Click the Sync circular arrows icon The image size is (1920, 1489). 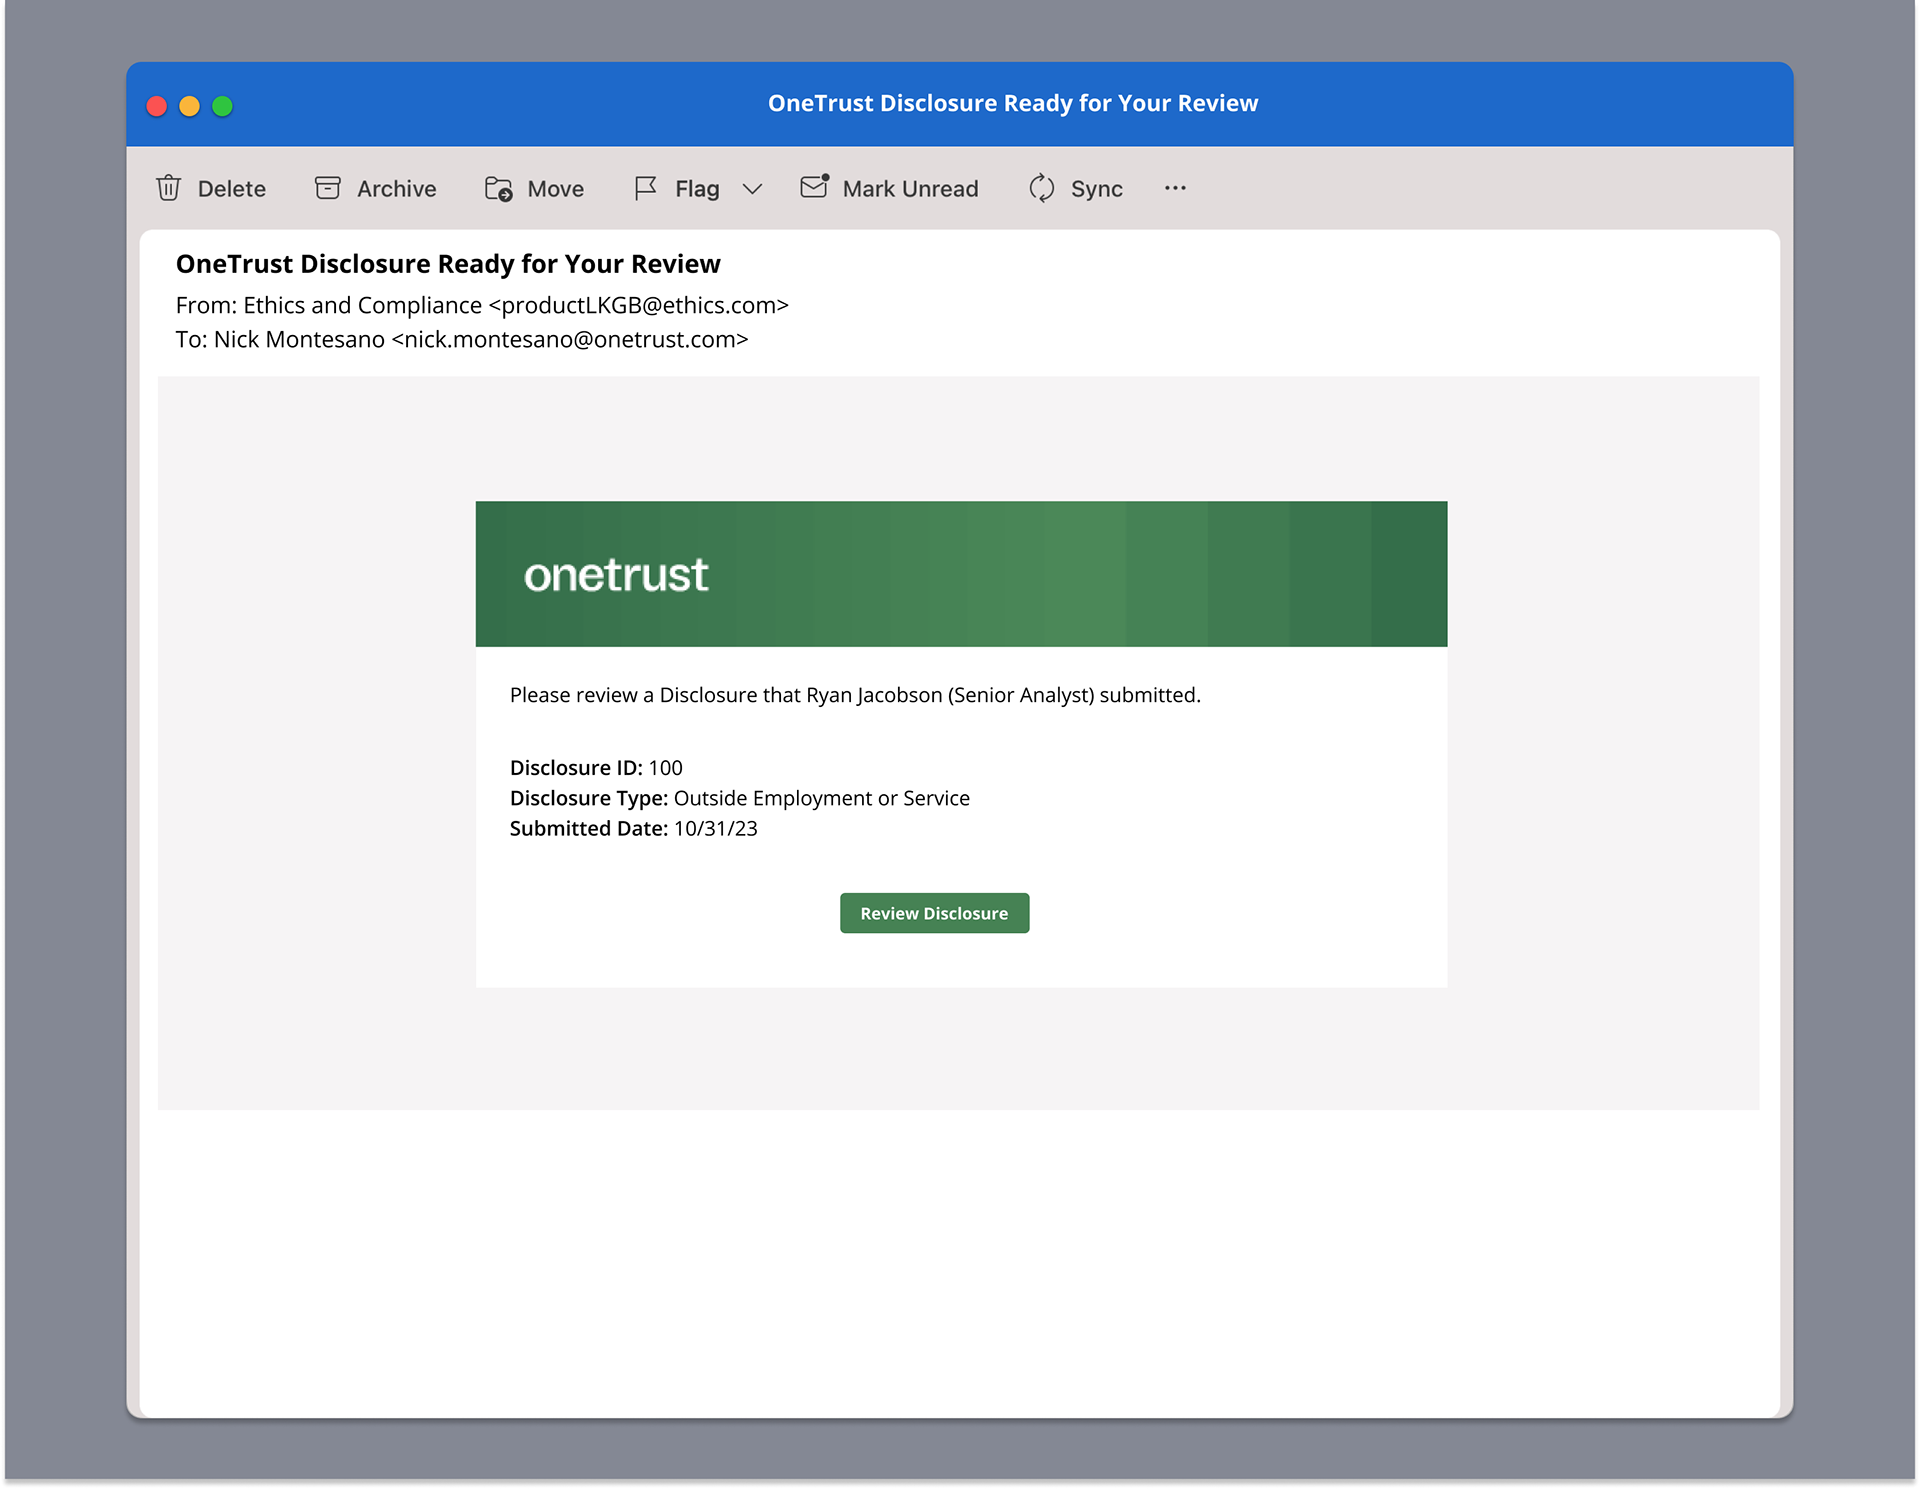[1041, 188]
